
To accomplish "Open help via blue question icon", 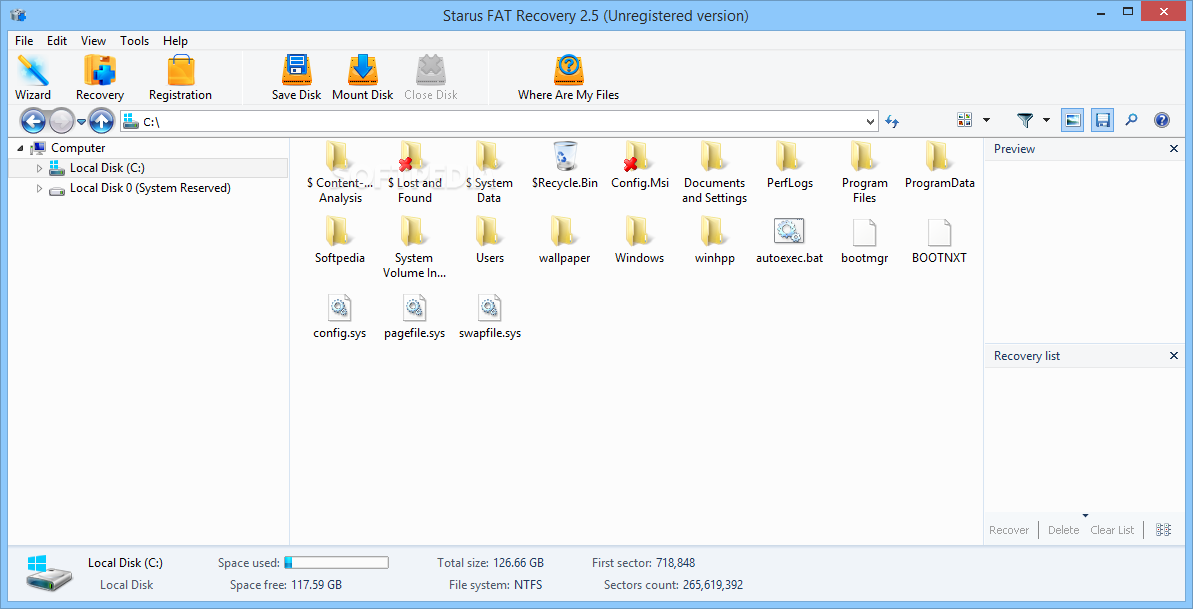I will pyautogui.click(x=1162, y=120).
